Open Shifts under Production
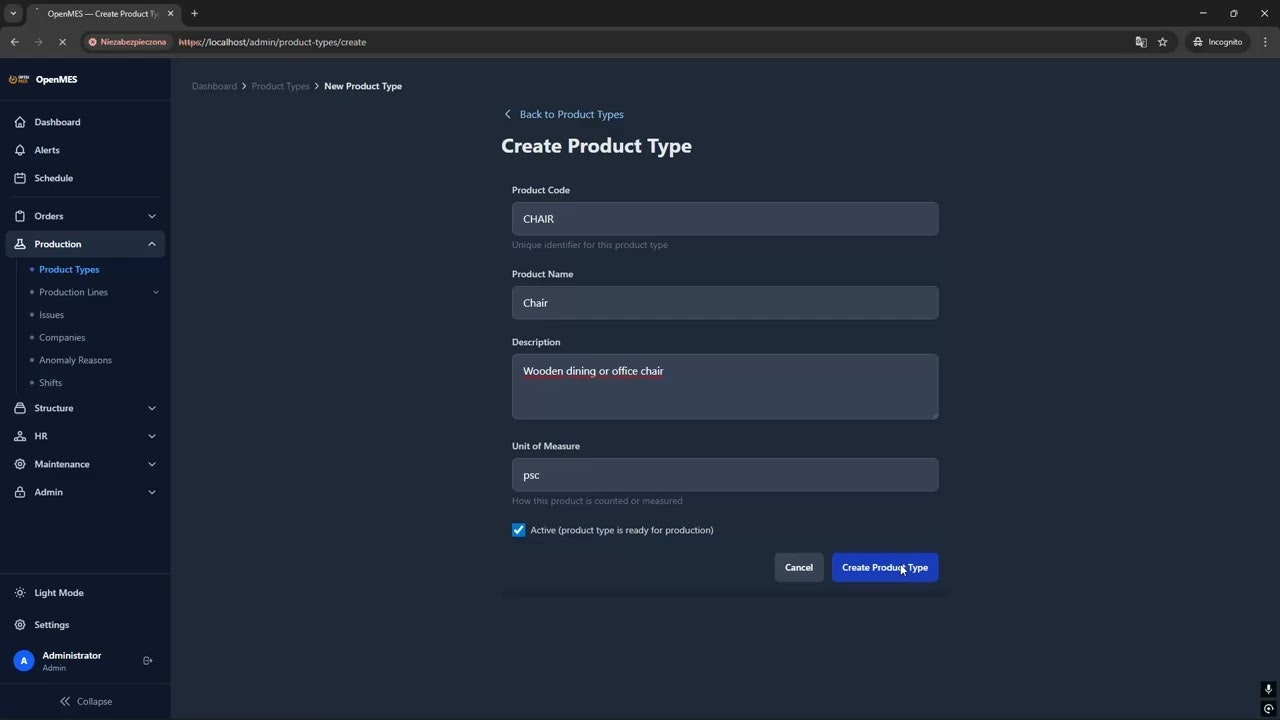The width and height of the screenshot is (1280, 720). tap(50, 383)
